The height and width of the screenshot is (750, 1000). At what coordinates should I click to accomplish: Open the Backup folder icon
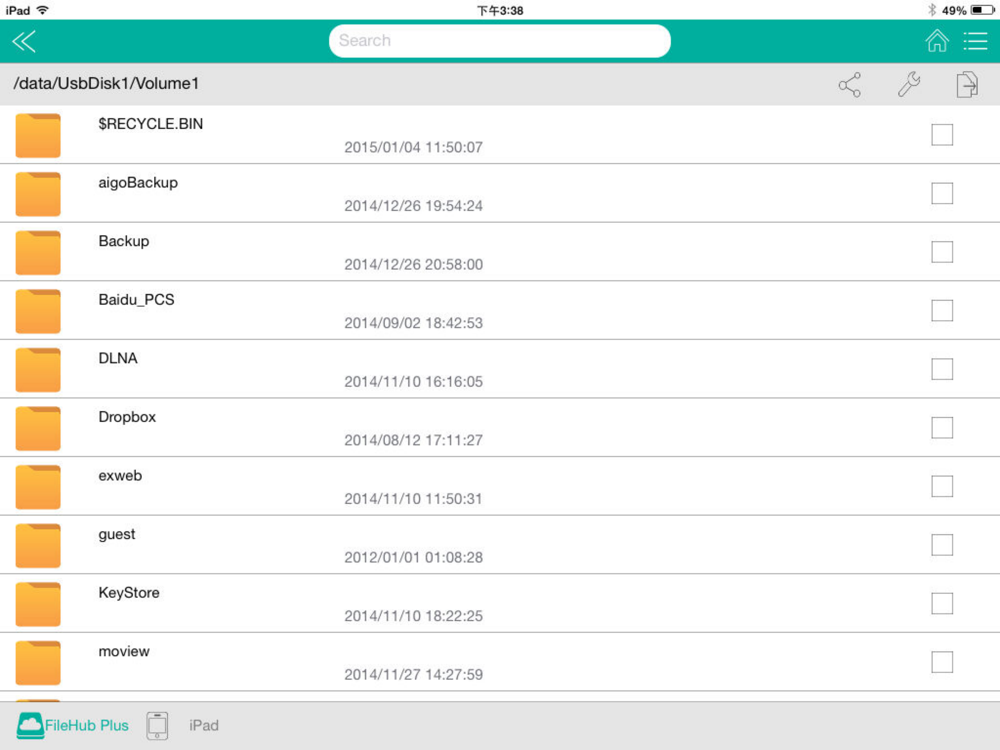38,253
